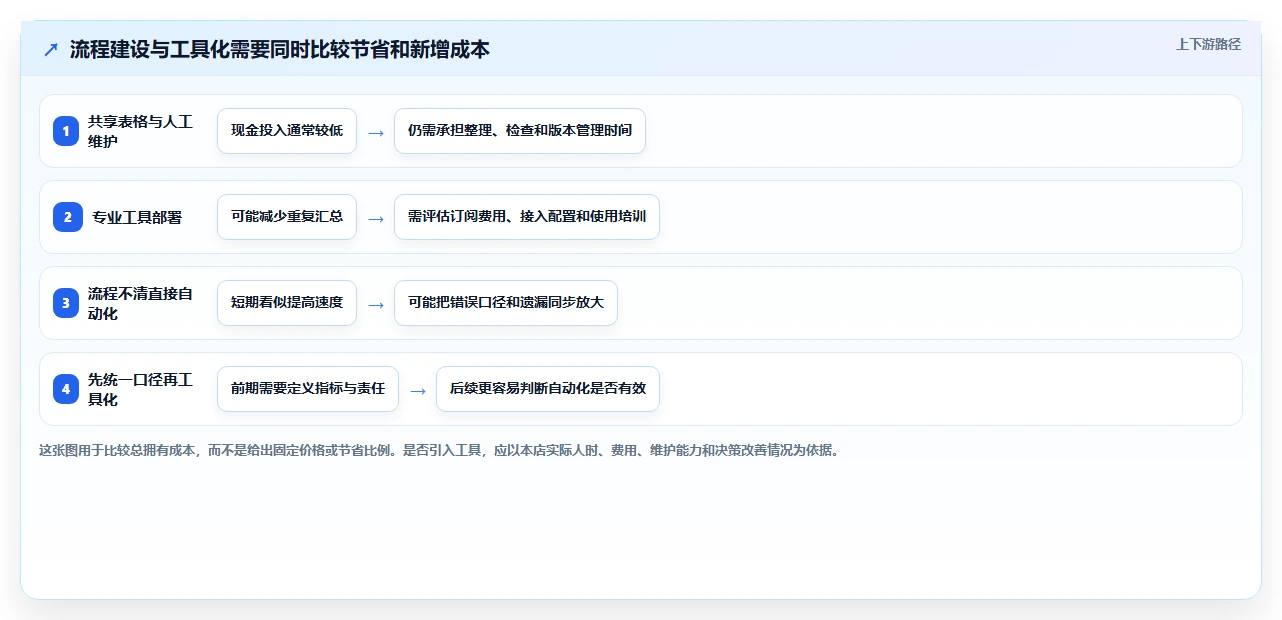
Task: Click the 前期需要定义指标与责任 box
Action: [308, 389]
